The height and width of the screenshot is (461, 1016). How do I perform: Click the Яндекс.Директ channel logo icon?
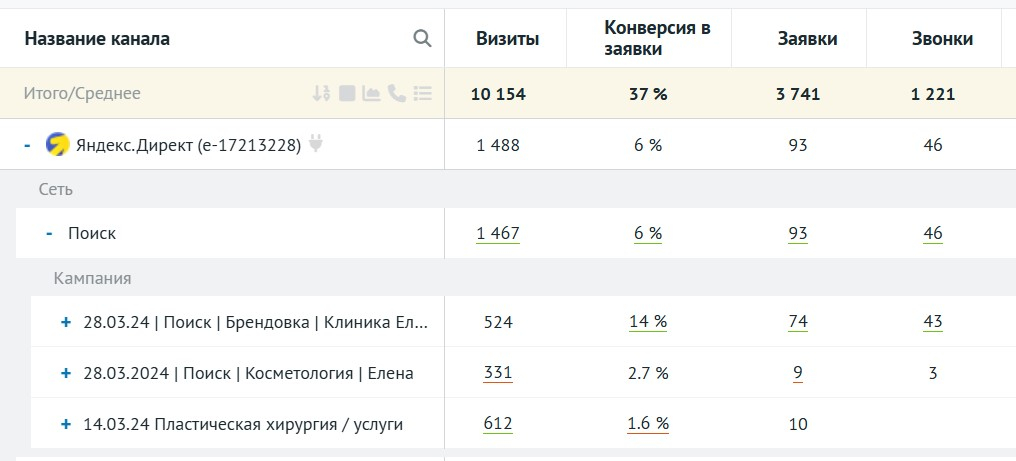click(x=57, y=145)
